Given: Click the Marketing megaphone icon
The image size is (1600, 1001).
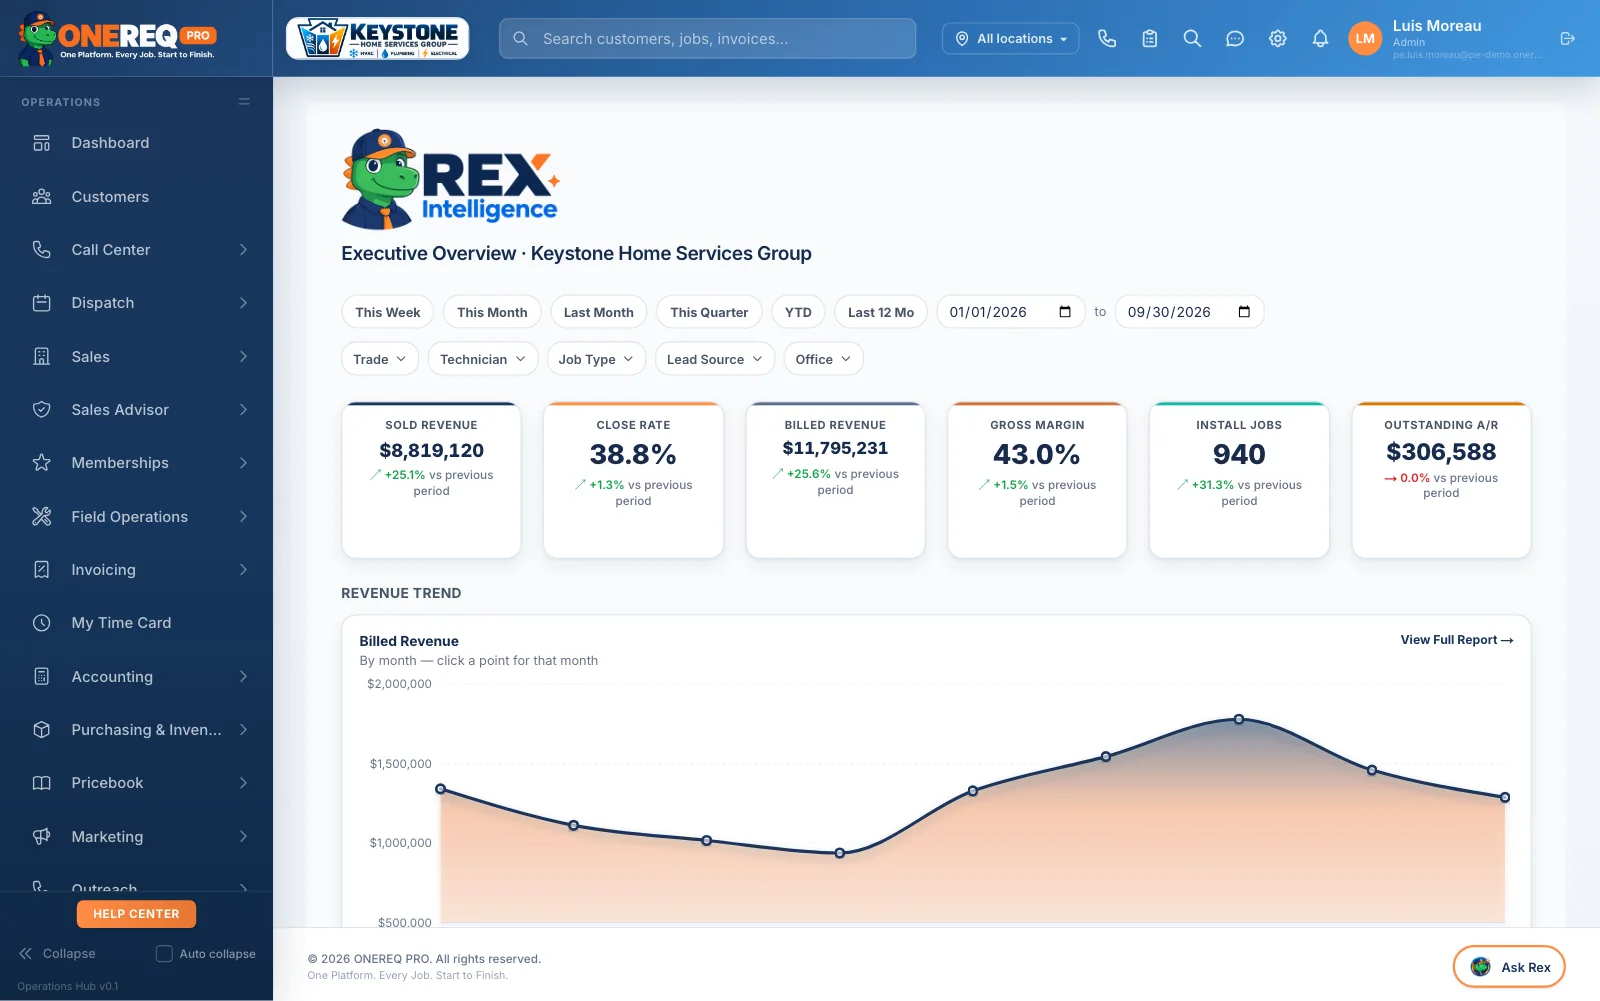Looking at the screenshot, I should [x=41, y=837].
